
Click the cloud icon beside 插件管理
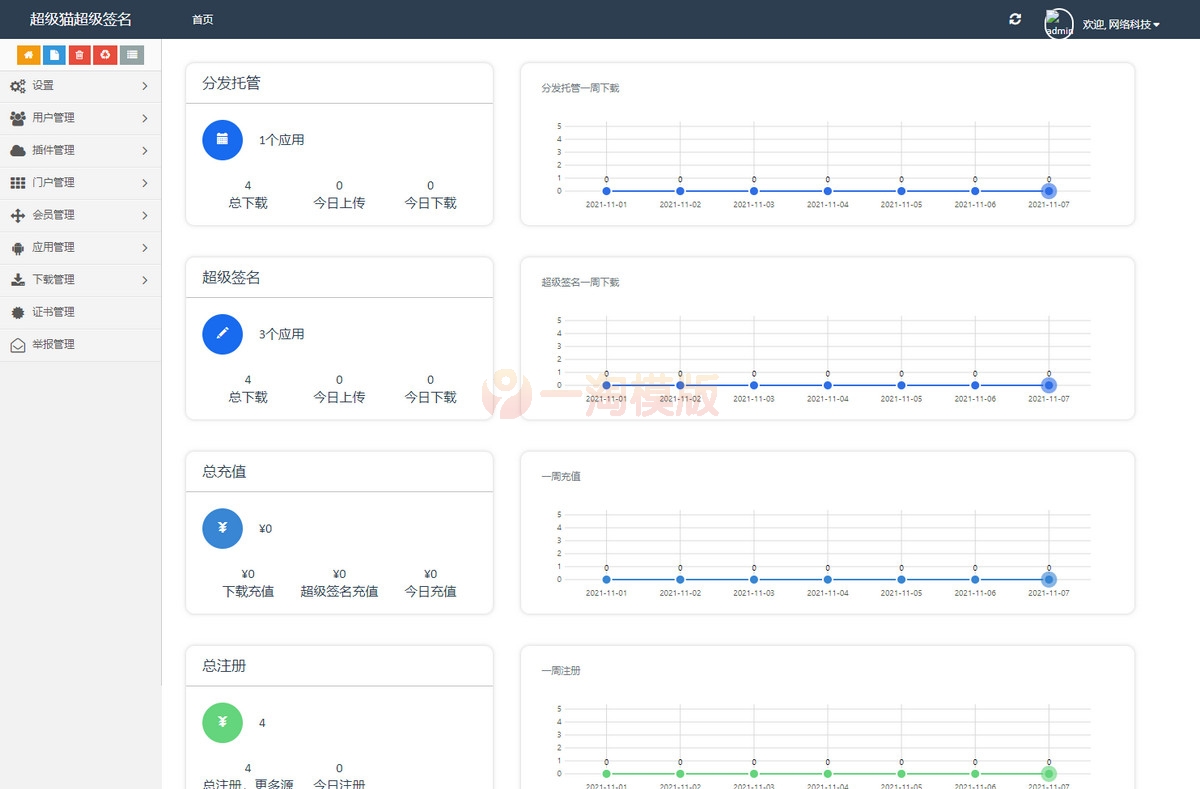point(17,150)
